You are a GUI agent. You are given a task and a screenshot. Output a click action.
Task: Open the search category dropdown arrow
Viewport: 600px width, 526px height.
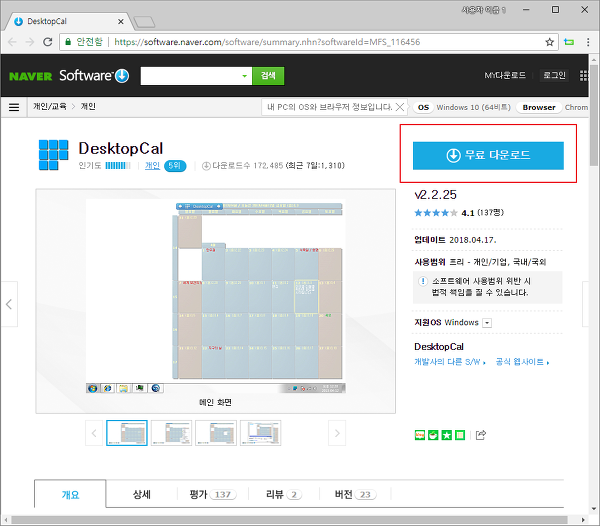click(x=245, y=76)
